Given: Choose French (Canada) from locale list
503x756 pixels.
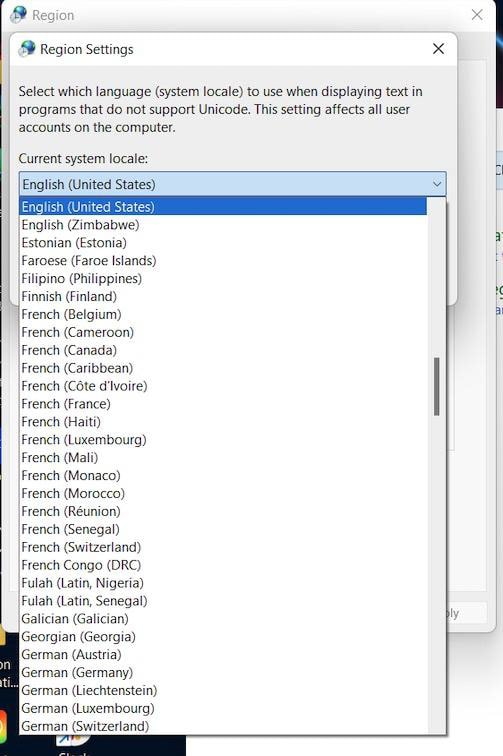Looking at the screenshot, I should (x=223, y=350).
